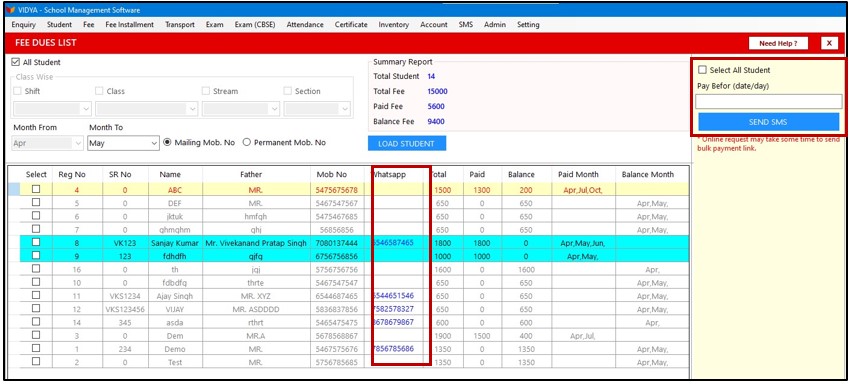Click Balance Fee value 9400

(436, 121)
